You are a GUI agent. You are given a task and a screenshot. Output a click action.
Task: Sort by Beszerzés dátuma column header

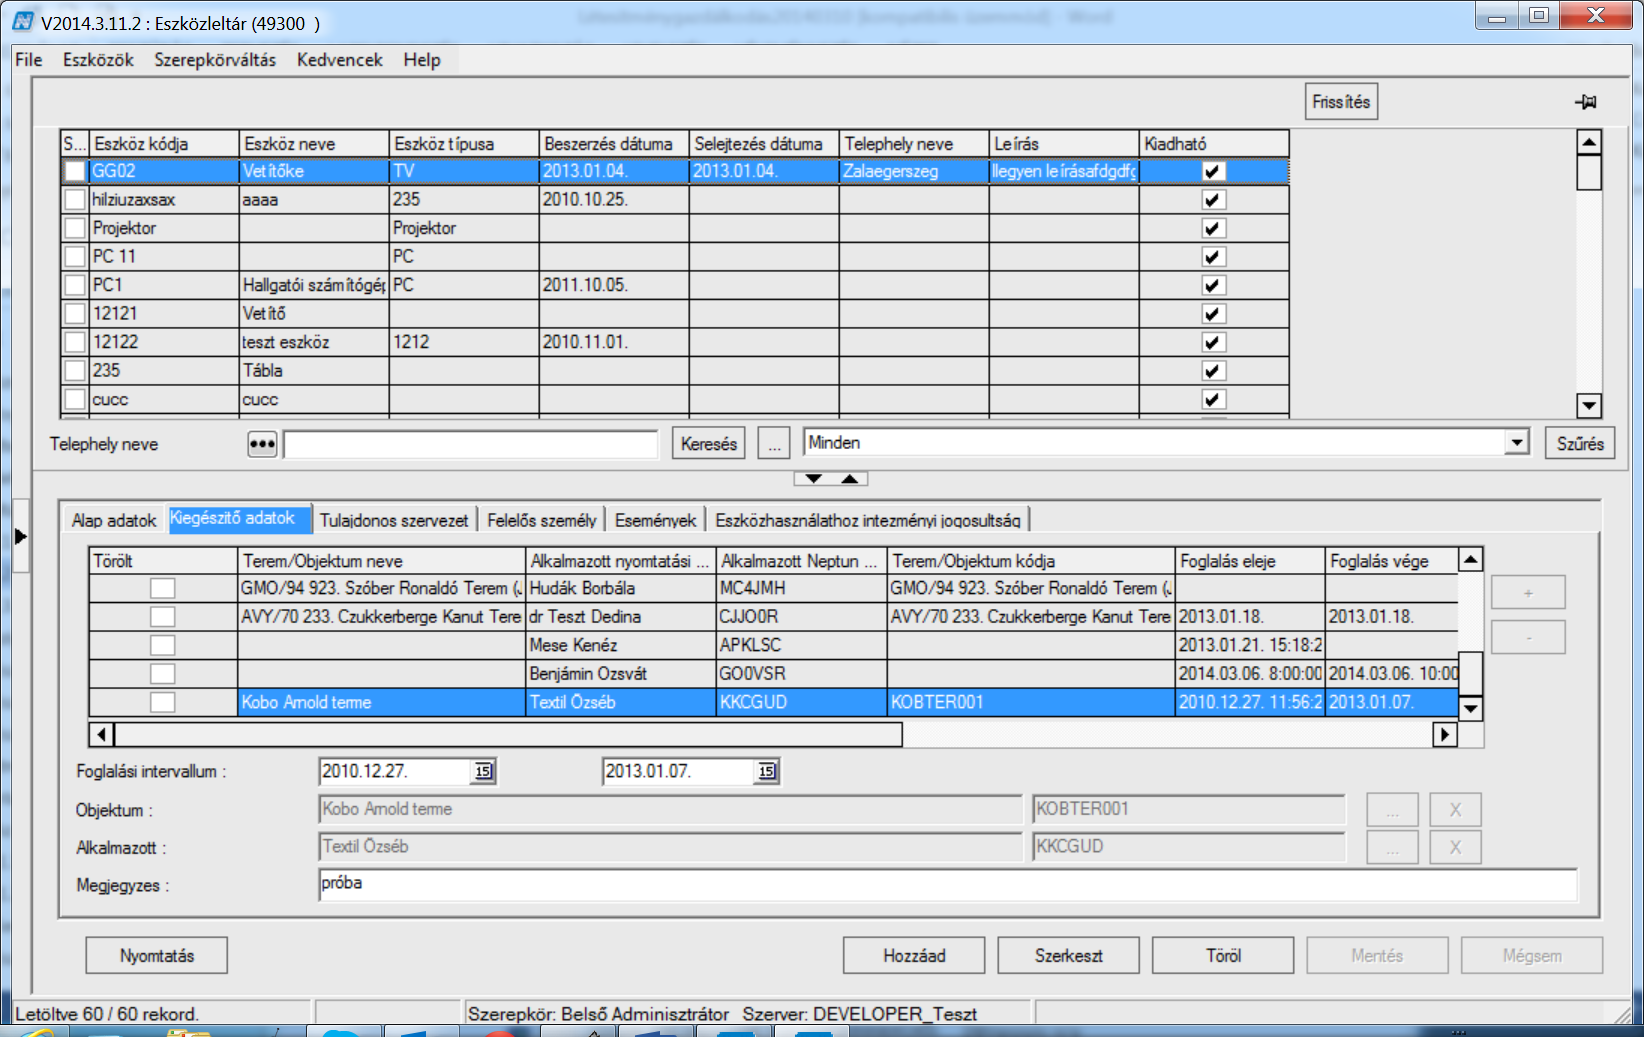tap(615, 144)
